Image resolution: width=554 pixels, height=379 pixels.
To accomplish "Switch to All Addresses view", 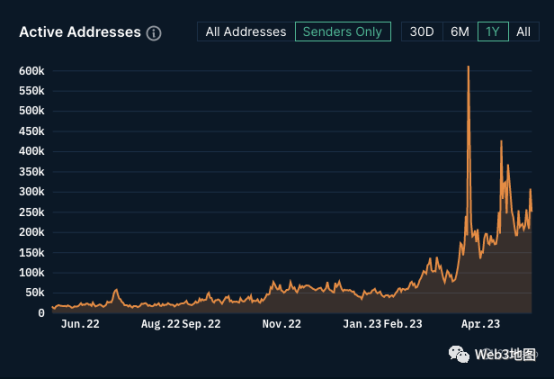I will pyautogui.click(x=246, y=32).
